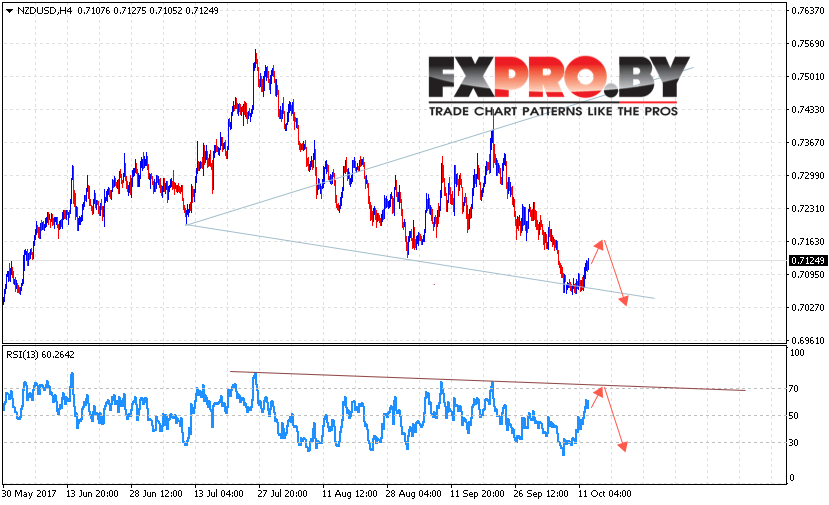Image resolution: width=829 pixels, height=505 pixels.
Task: Click the 0.74330 price axis value
Action: pyautogui.click(x=808, y=109)
